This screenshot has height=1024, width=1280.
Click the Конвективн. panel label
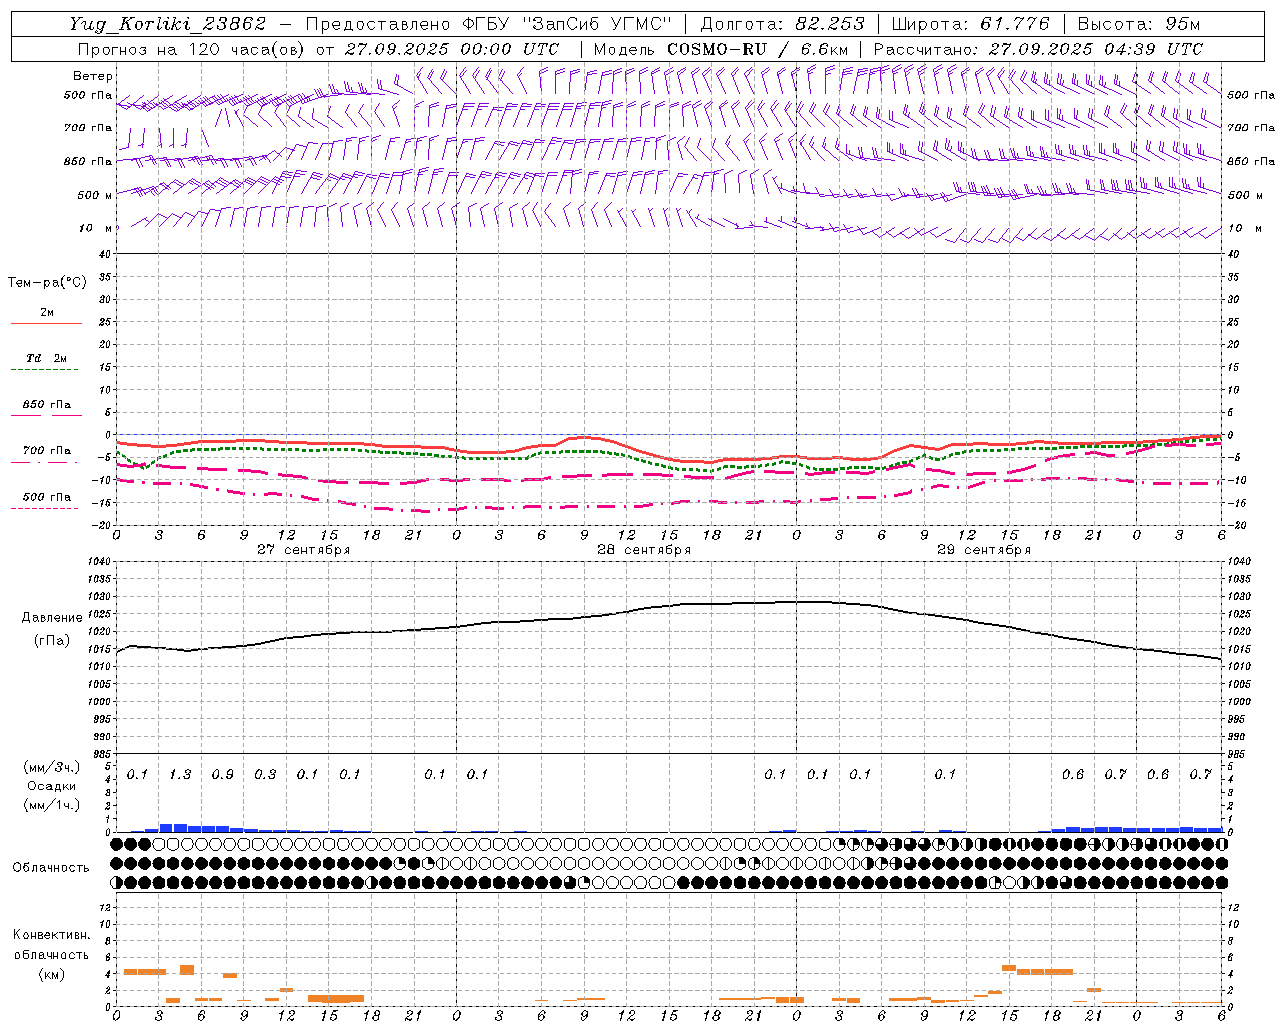52,935
